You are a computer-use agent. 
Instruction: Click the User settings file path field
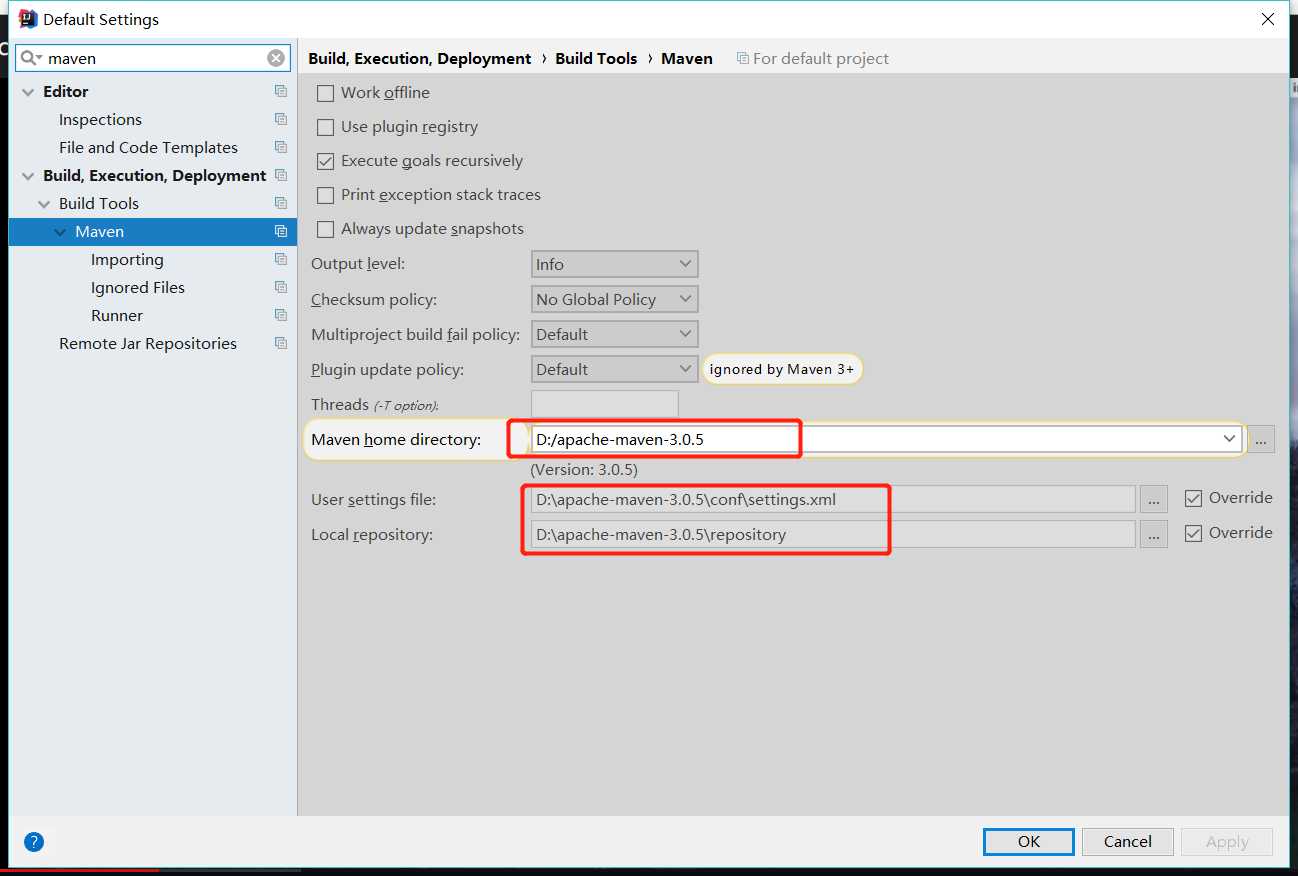click(834, 499)
